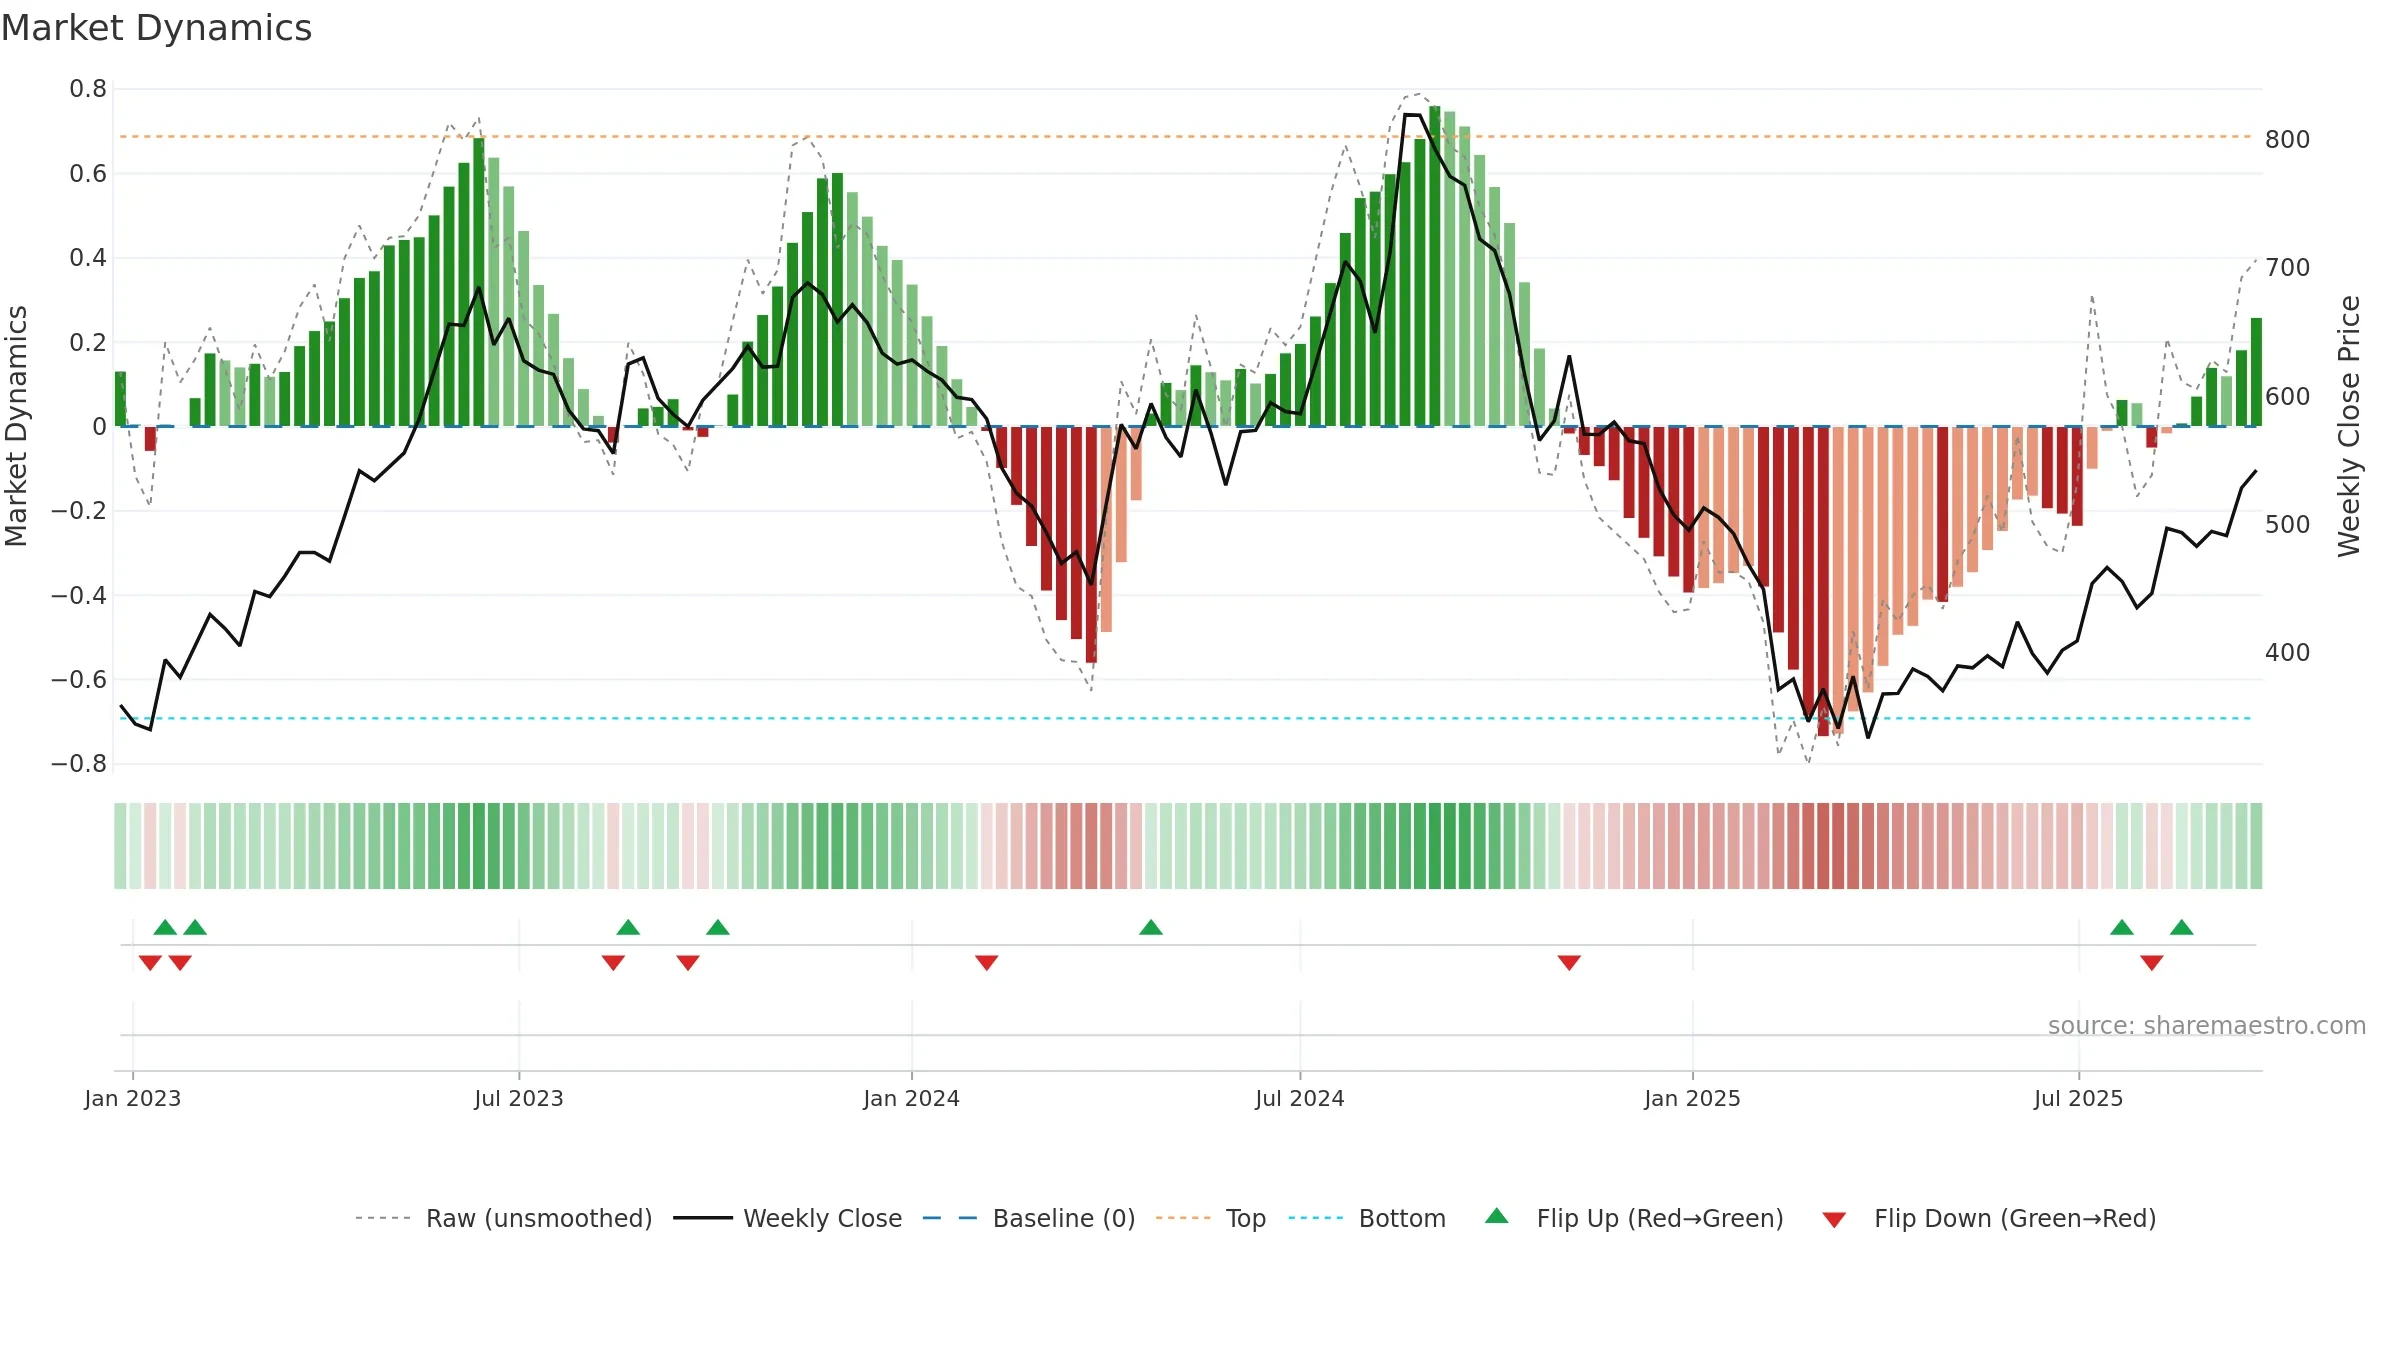
Task: Click the earliest red flip down marker in January 2023
Action: [150, 962]
